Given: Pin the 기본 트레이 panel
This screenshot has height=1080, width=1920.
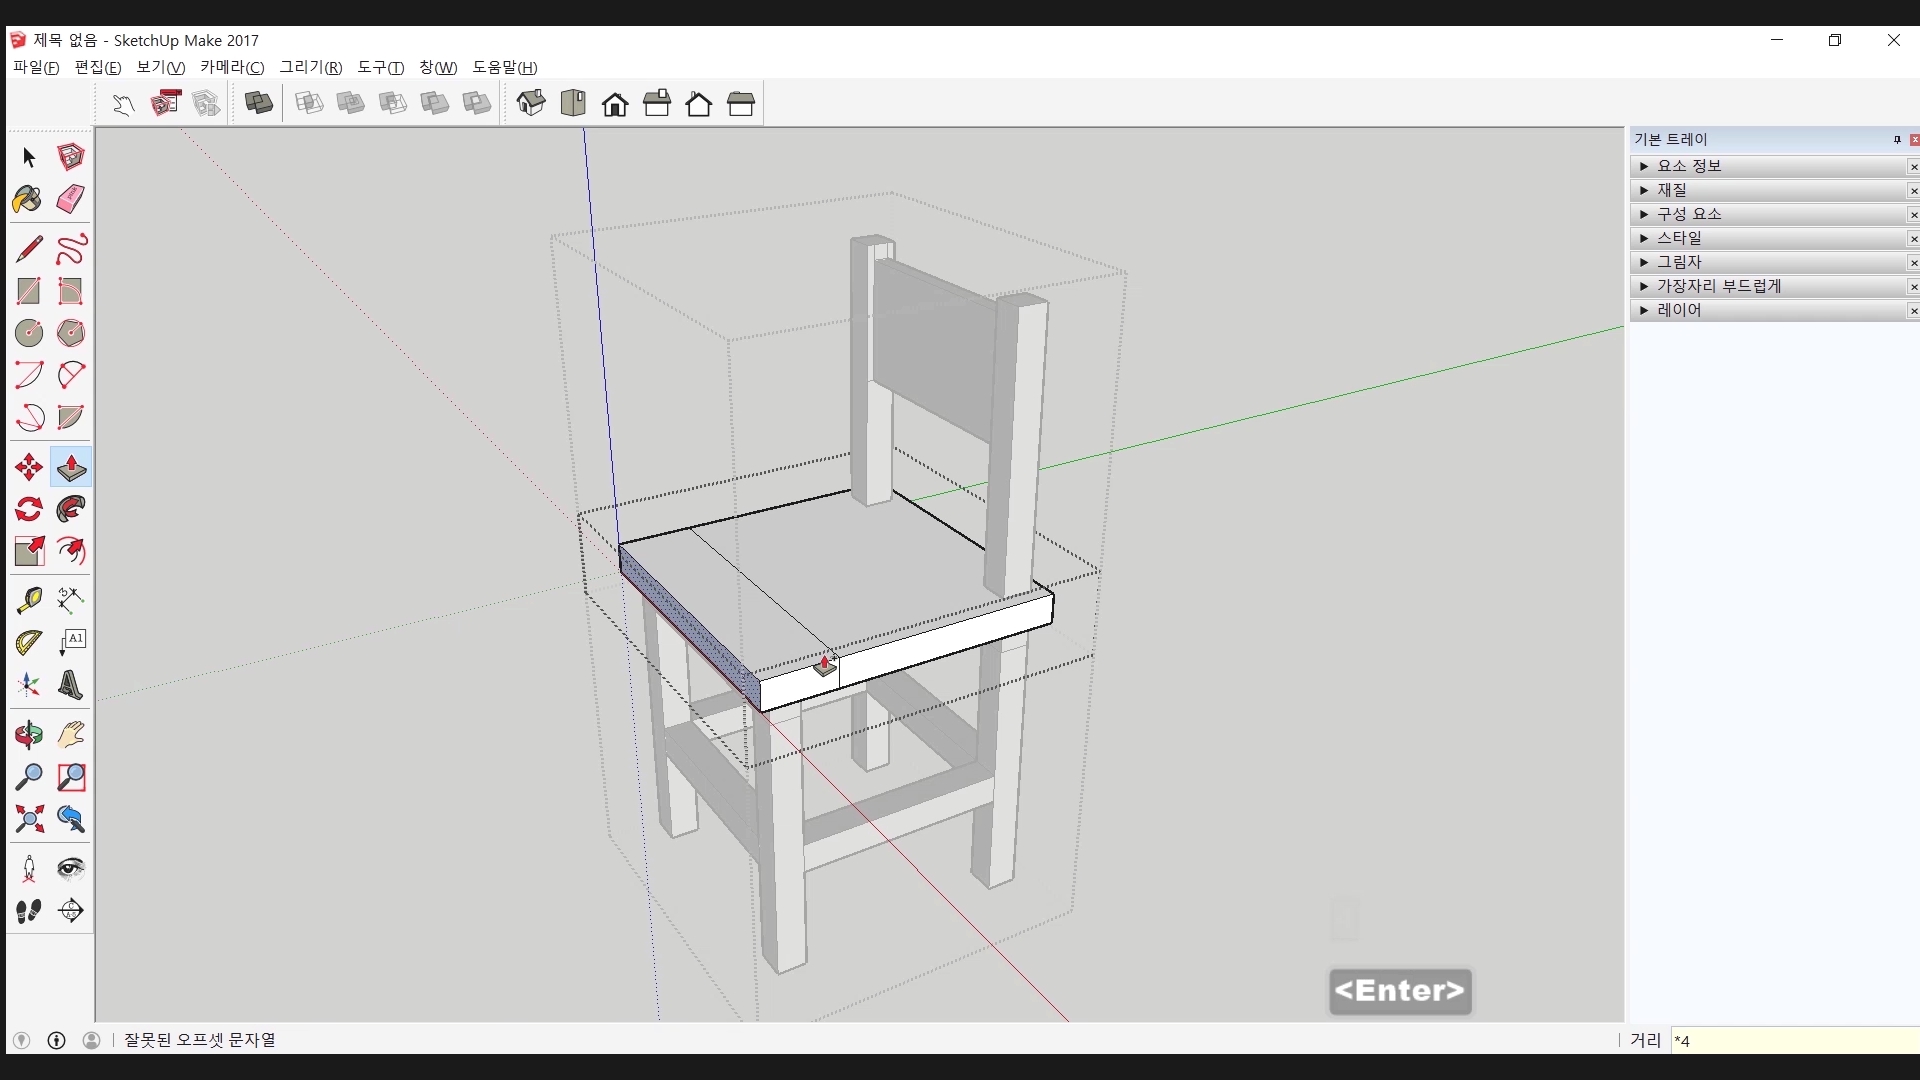Looking at the screenshot, I should tap(1897, 140).
